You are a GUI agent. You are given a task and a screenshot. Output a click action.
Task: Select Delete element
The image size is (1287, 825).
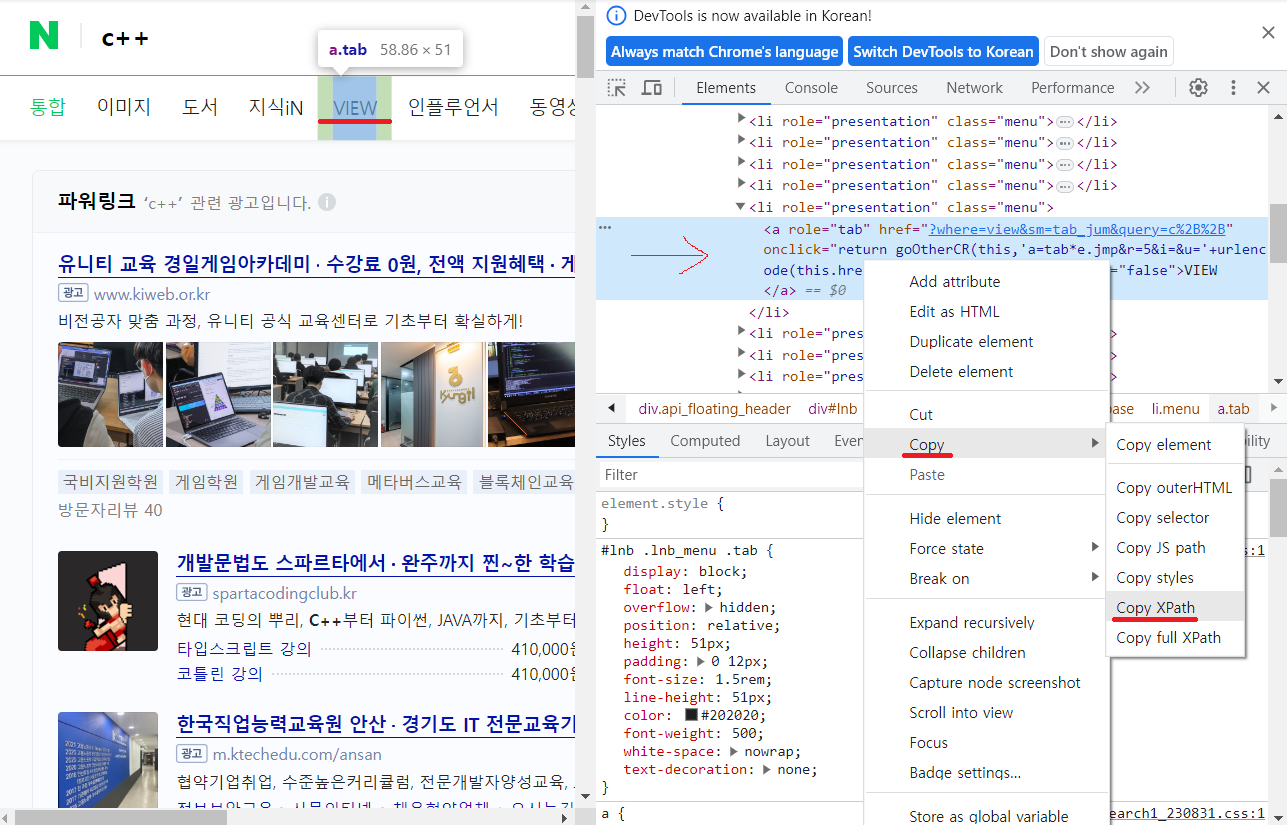[x=984, y=371]
